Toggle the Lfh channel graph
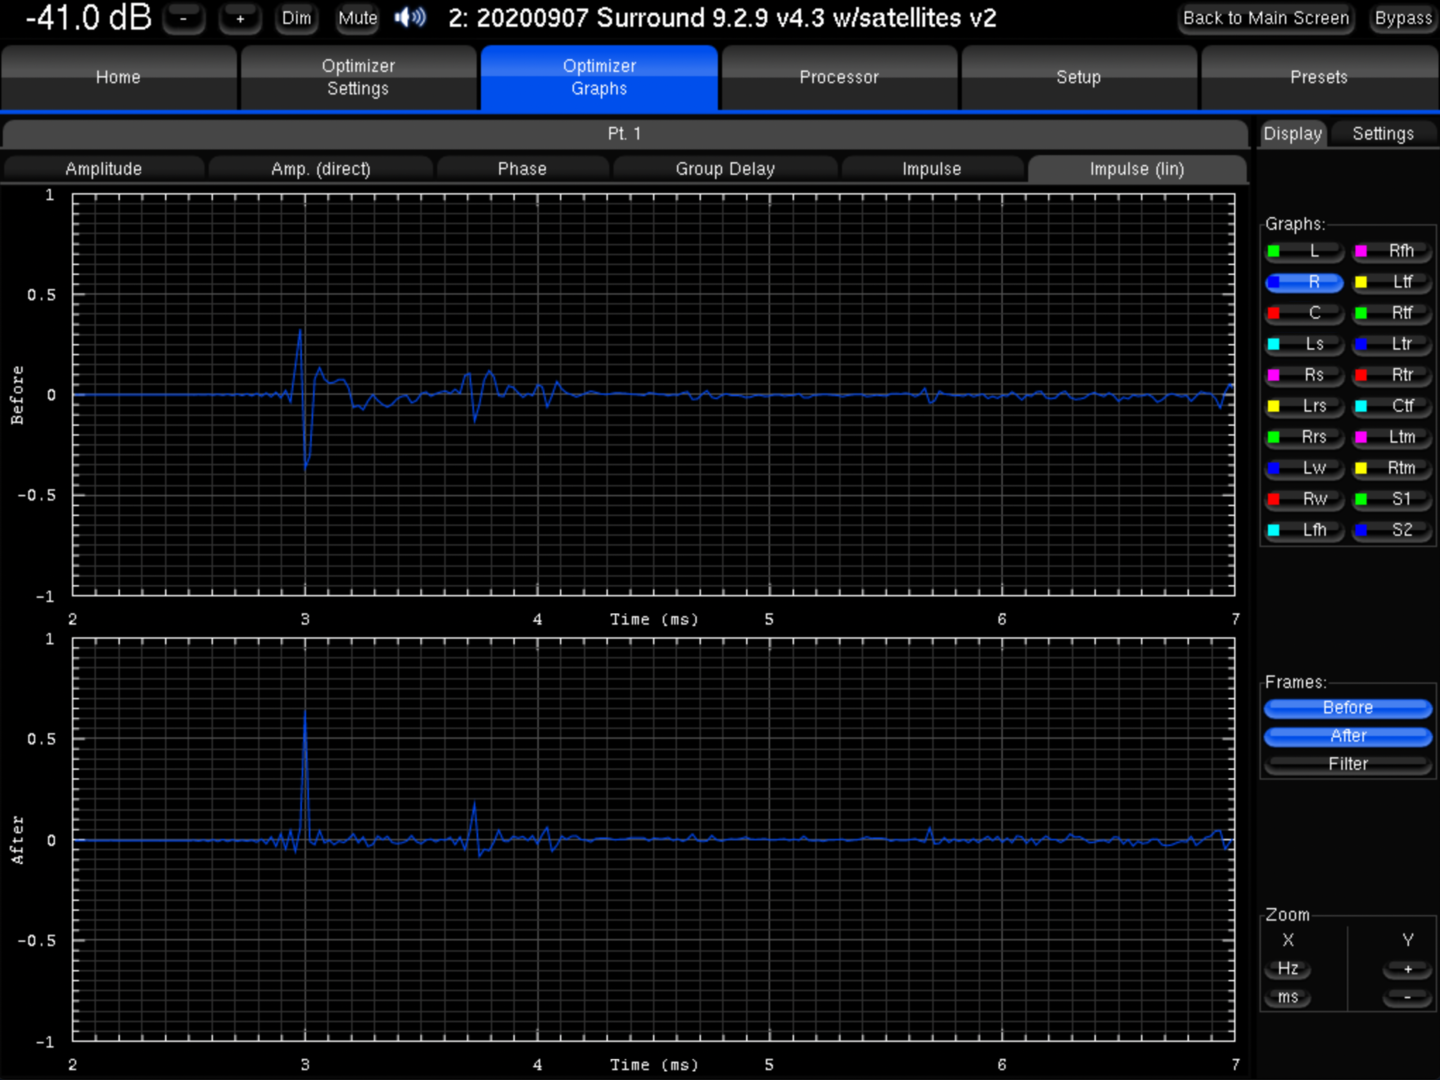Image resolution: width=1440 pixels, height=1080 pixels. 1305,530
